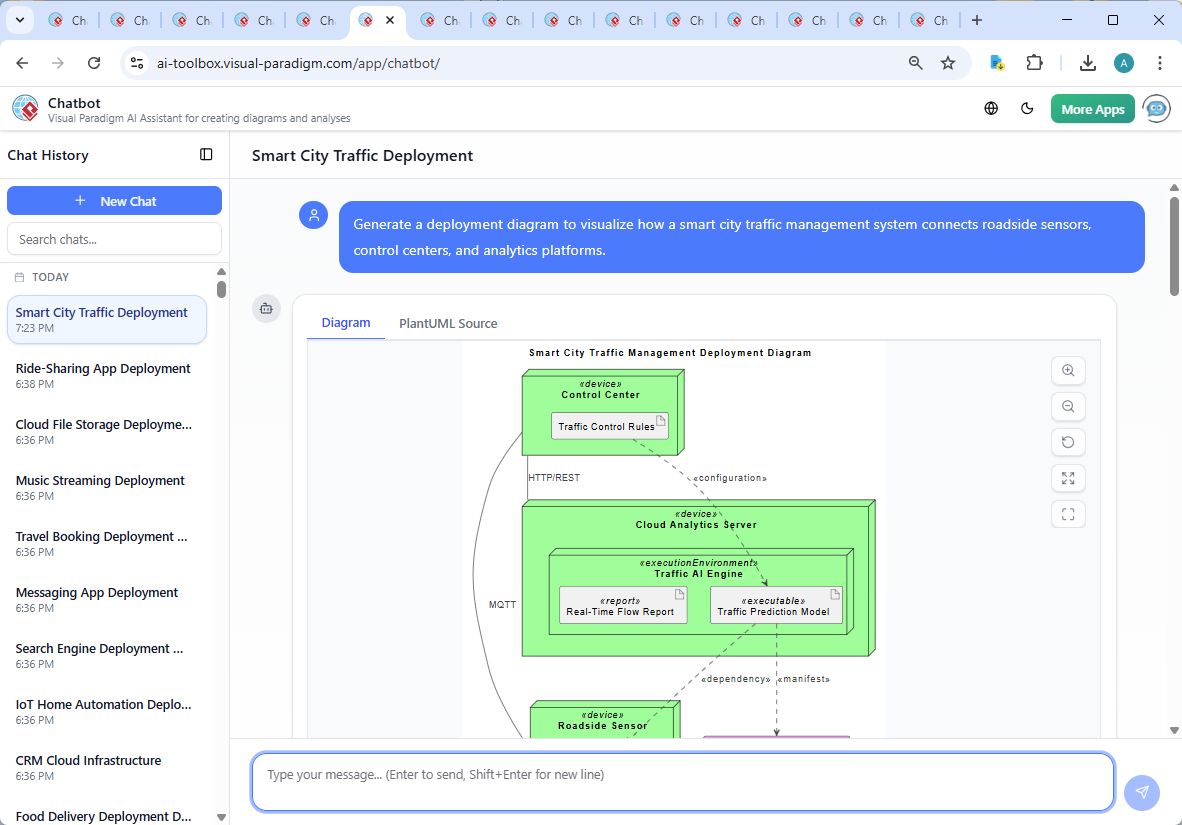Viewport: 1182px width, 825px height.
Task: Toggle dark mode with the moon icon
Action: click(x=1027, y=108)
